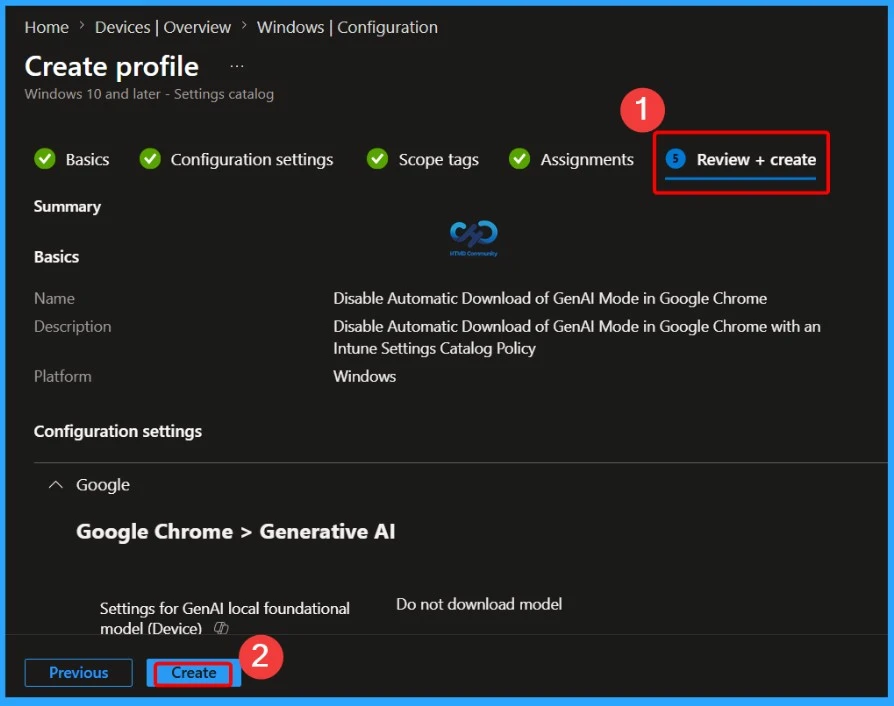This screenshot has height=706, width=894.
Task: Click the description value mentioning Intune Settings Catalog
Action: pos(576,338)
